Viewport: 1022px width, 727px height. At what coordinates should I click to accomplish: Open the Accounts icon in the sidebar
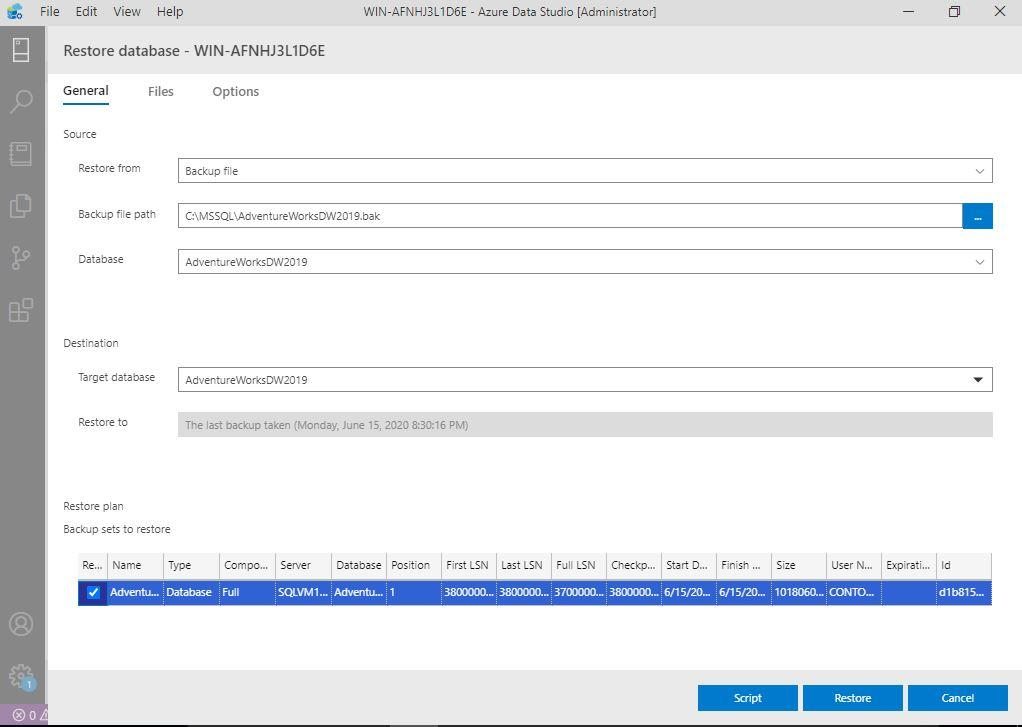(21, 624)
